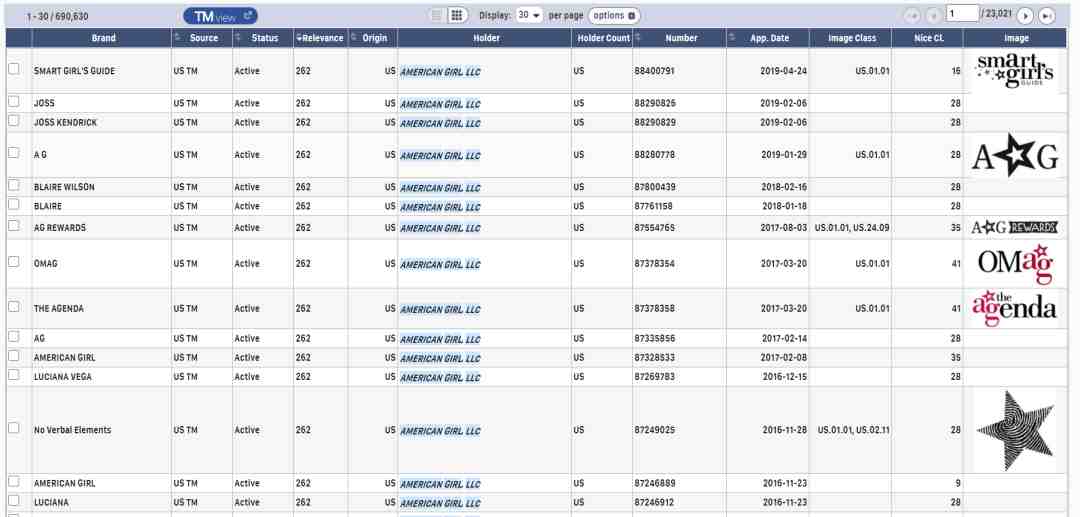
Task: Select checkbox for SMART GIRL'S GUIDE
Action: [x=14, y=69]
